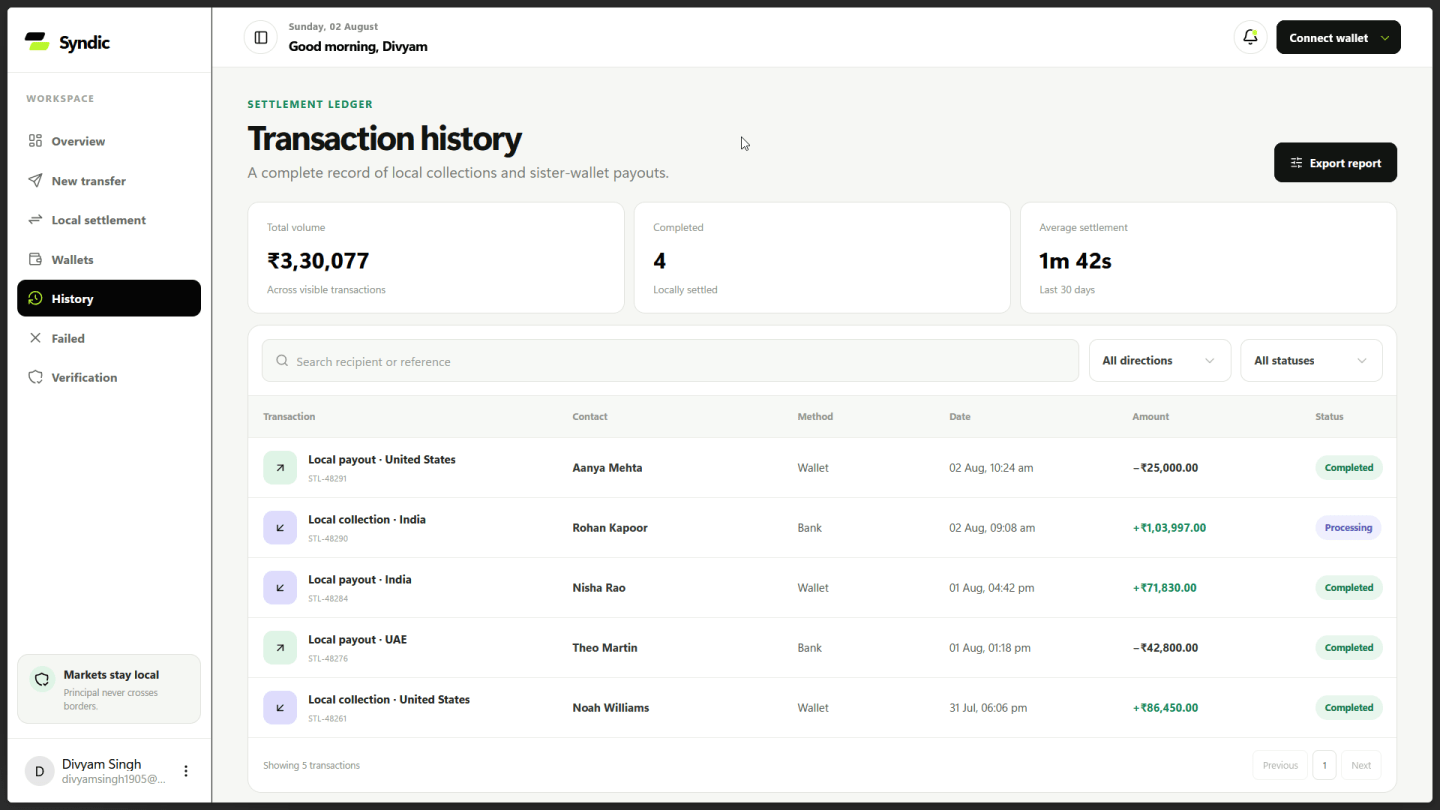The width and height of the screenshot is (1440, 810).
Task: Open the user options three-dot menu
Action: coord(186,771)
